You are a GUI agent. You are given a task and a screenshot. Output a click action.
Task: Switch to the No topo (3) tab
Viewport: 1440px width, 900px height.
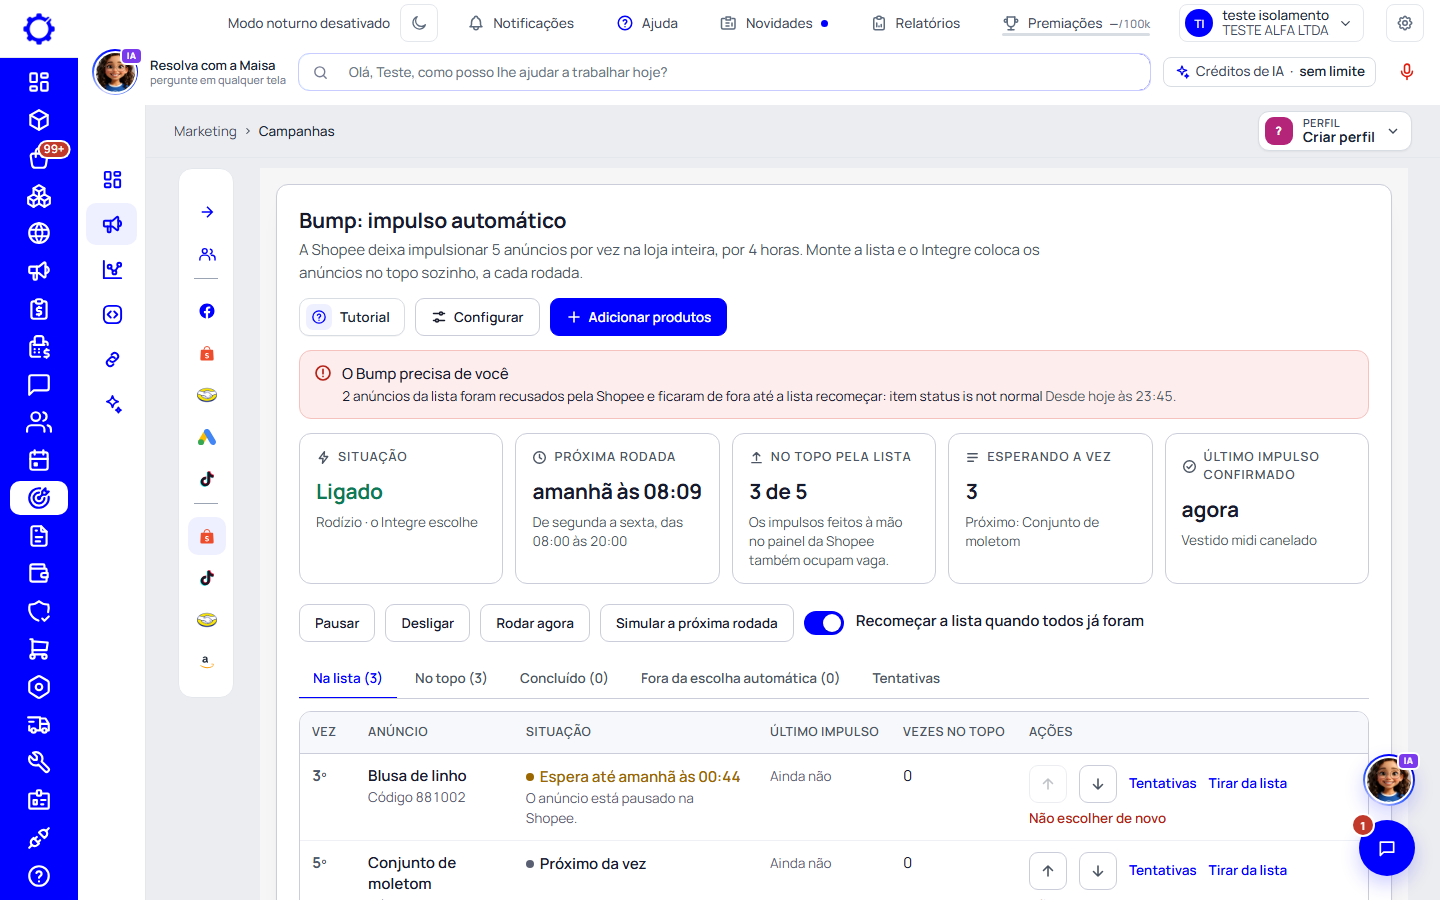tap(451, 678)
